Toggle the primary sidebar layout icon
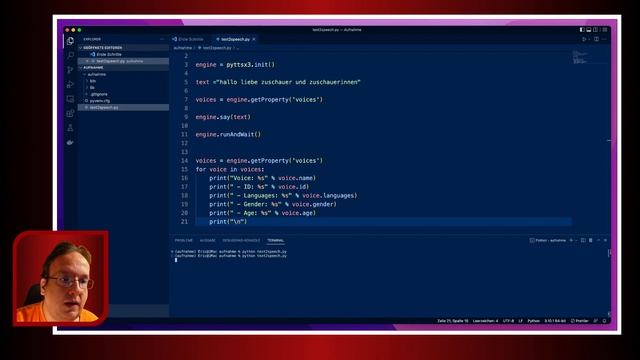Viewport: 640px width, 360px height. click(x=582, y=30)
